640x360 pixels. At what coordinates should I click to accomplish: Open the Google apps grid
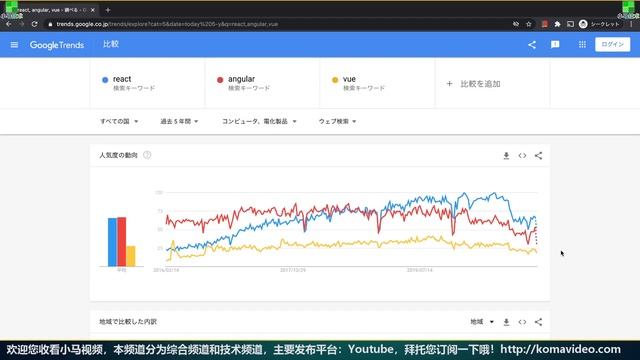click(x=582, y=44)
